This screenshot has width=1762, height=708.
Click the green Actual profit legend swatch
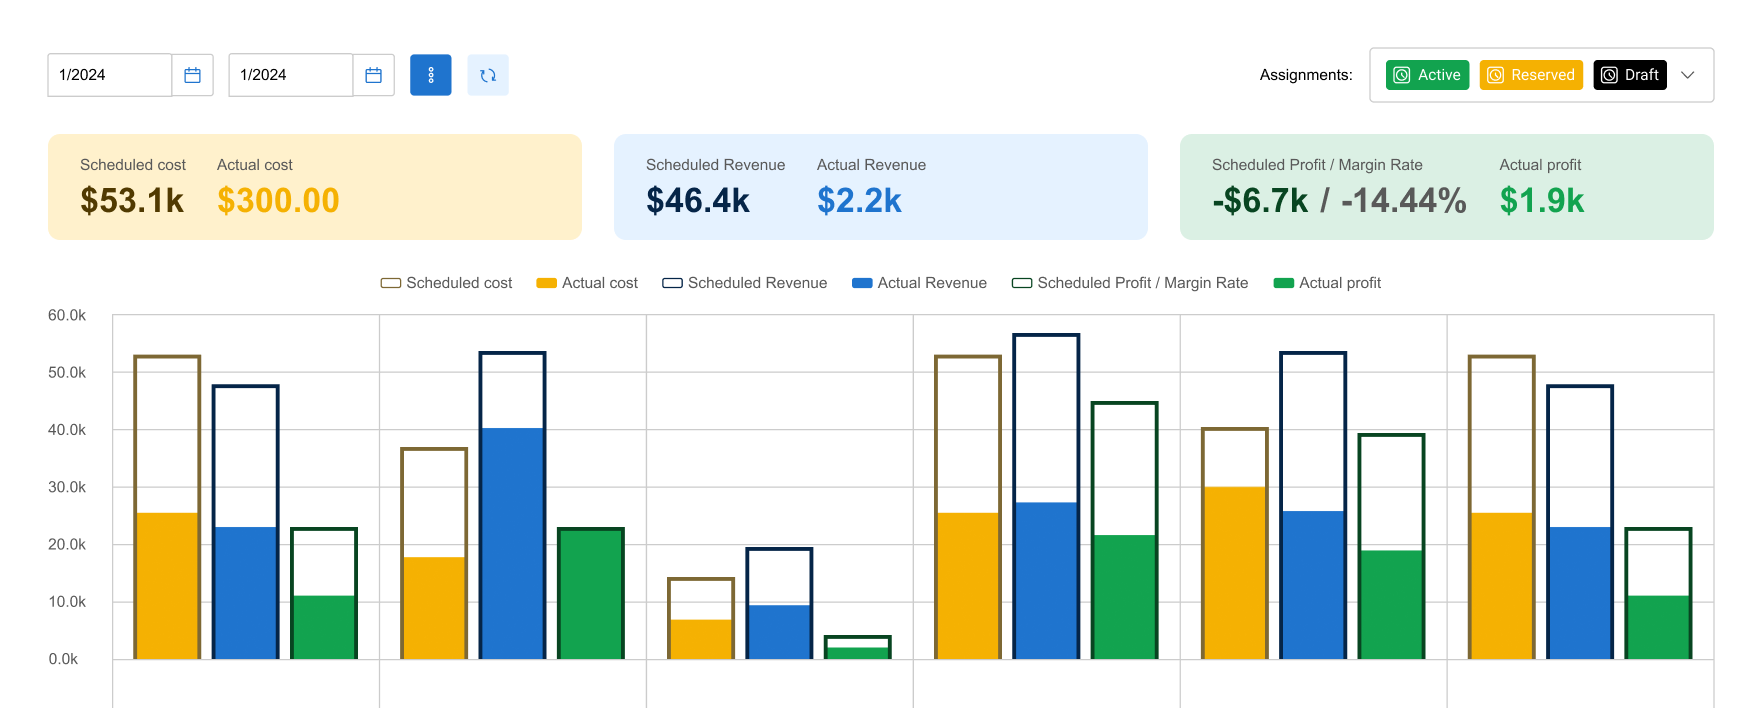pos(1284,283)
